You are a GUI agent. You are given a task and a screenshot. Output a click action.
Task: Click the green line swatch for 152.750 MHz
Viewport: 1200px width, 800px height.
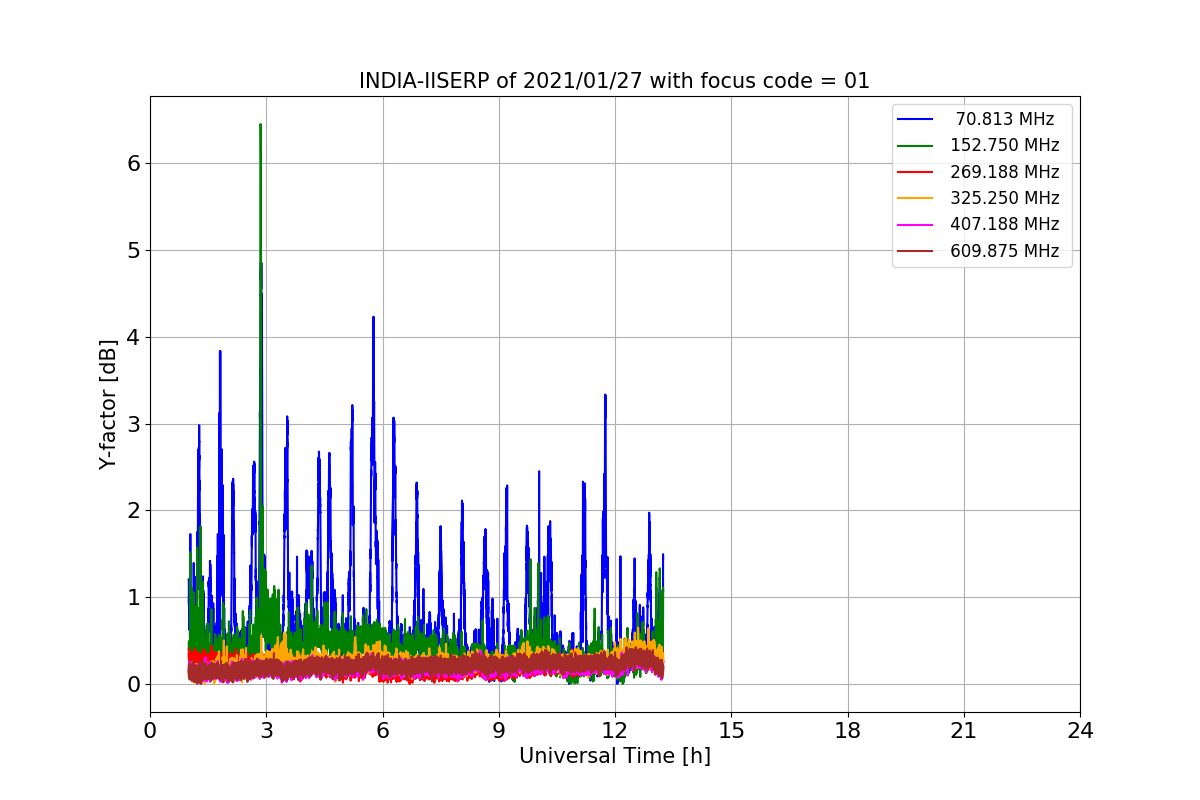915,146
